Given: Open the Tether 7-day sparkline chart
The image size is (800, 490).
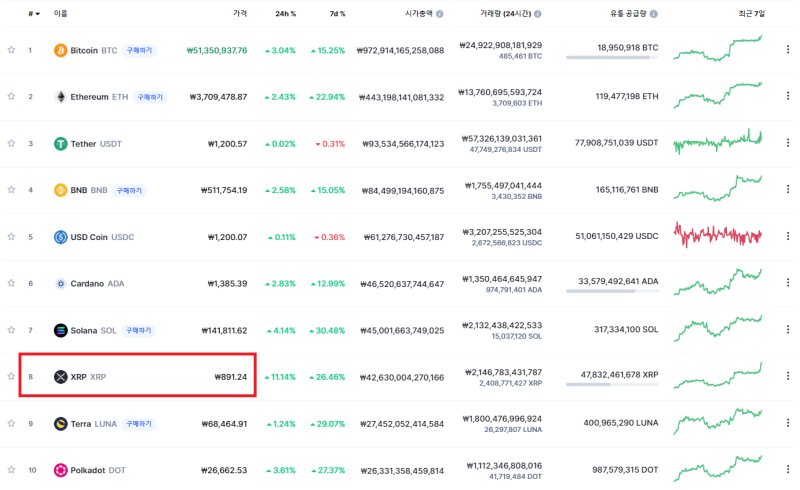Looking at the screenshot, I should point(718,141).
